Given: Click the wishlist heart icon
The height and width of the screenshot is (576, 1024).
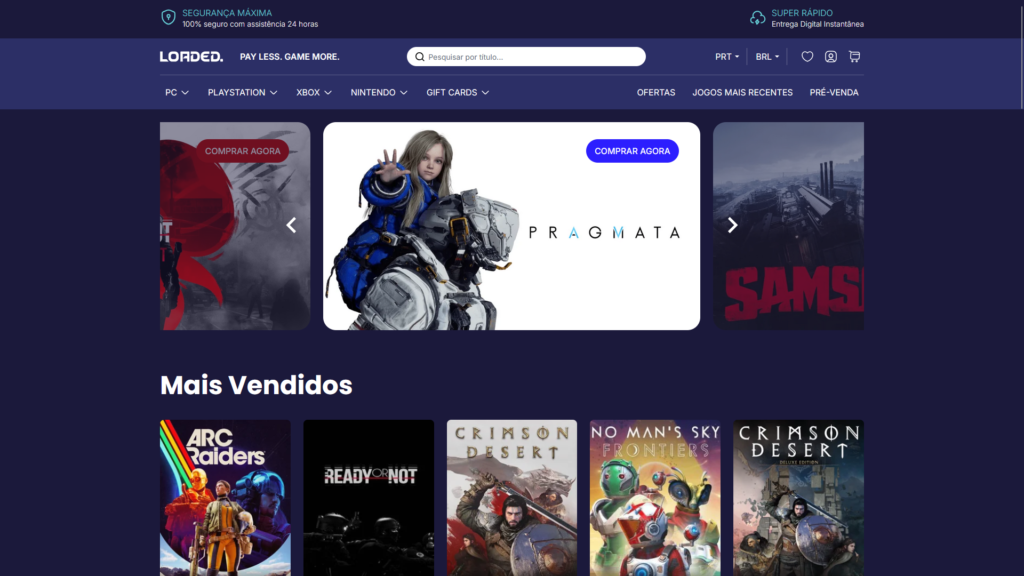Looking at the screenshot, I should 807,57.
